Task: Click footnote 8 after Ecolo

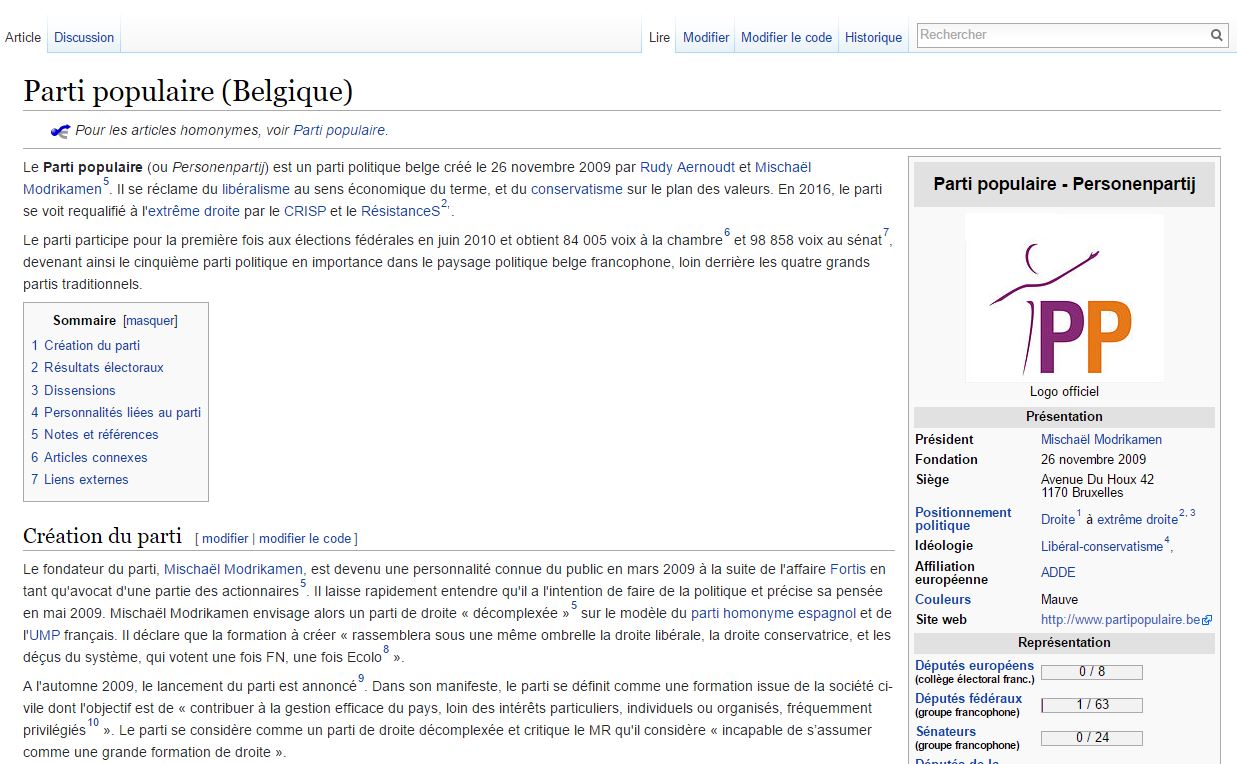Action: tap(386, 650)
